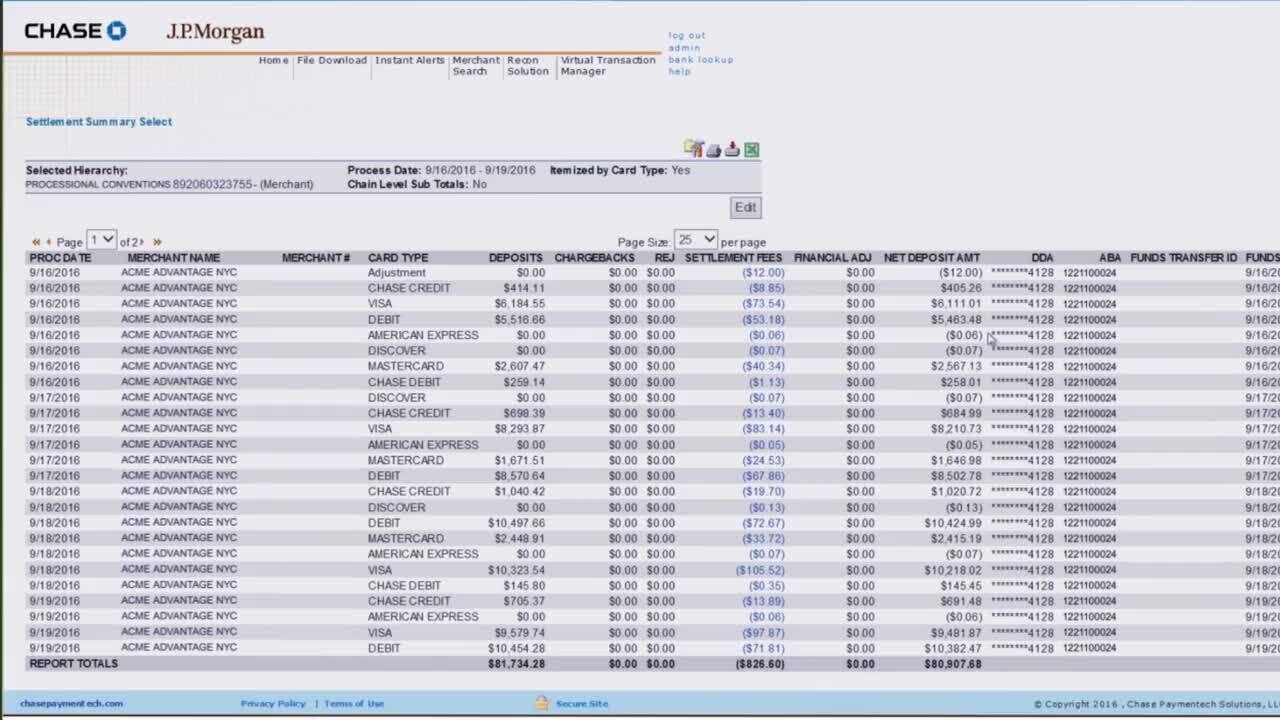
Task: Sort by SETTLEMENT FEES column header
Action: [733, 258]
